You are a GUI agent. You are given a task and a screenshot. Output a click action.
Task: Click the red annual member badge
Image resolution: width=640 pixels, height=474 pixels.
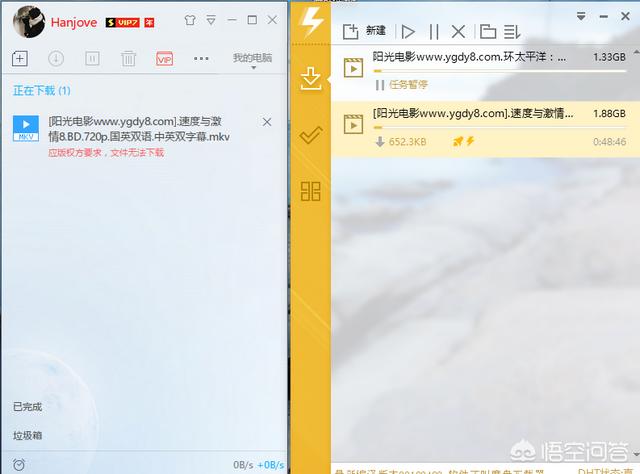coord(149,22)
